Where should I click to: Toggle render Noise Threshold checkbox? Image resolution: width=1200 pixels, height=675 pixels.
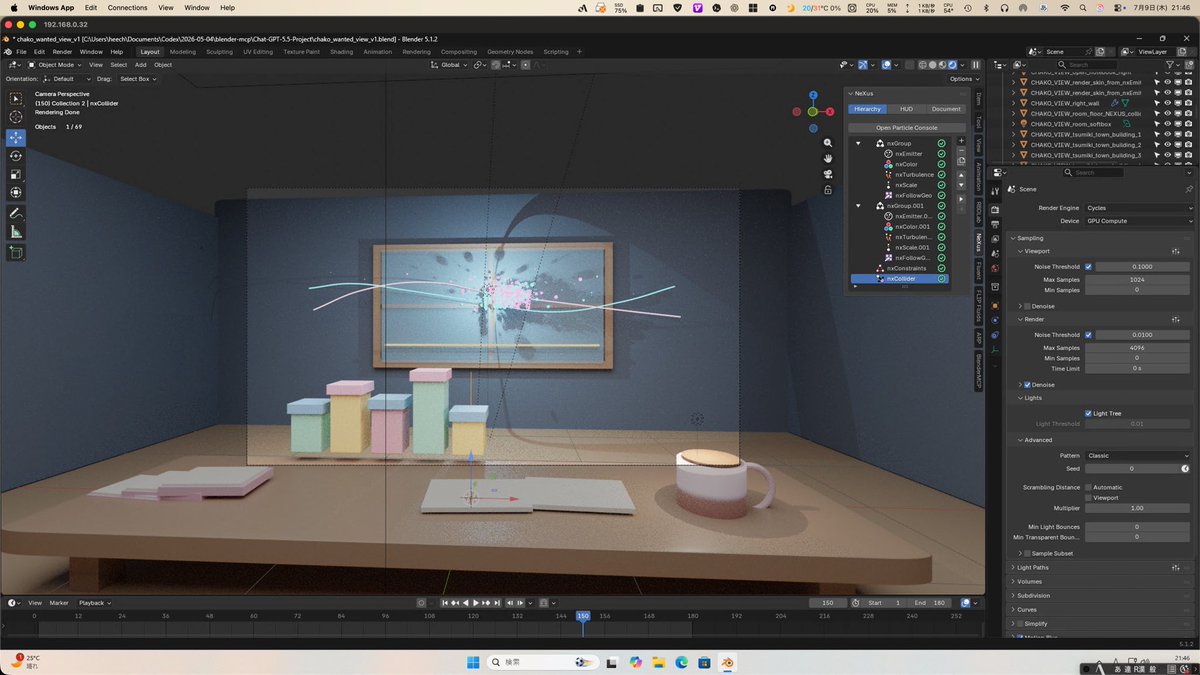[x=1088, y=335]
